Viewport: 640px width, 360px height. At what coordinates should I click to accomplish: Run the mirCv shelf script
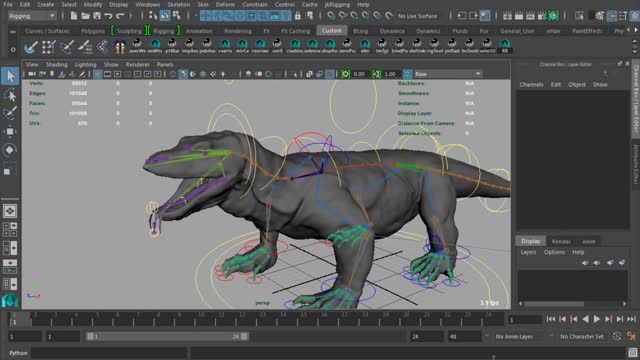coord(242,46)
